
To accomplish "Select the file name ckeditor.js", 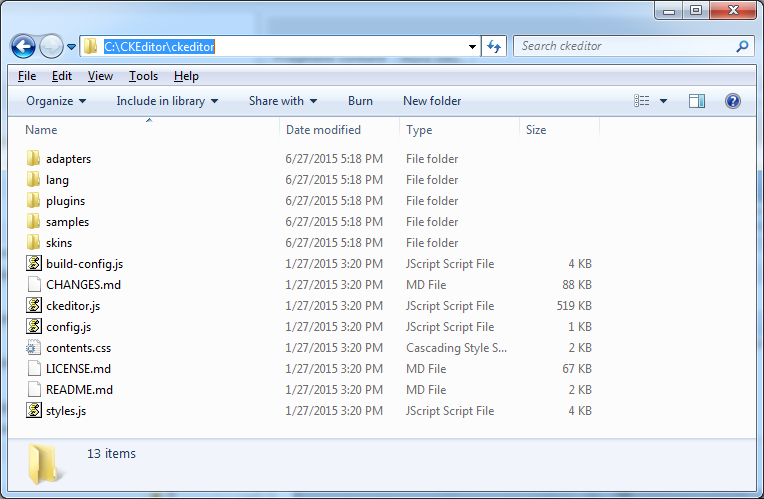I will (73, 306).
